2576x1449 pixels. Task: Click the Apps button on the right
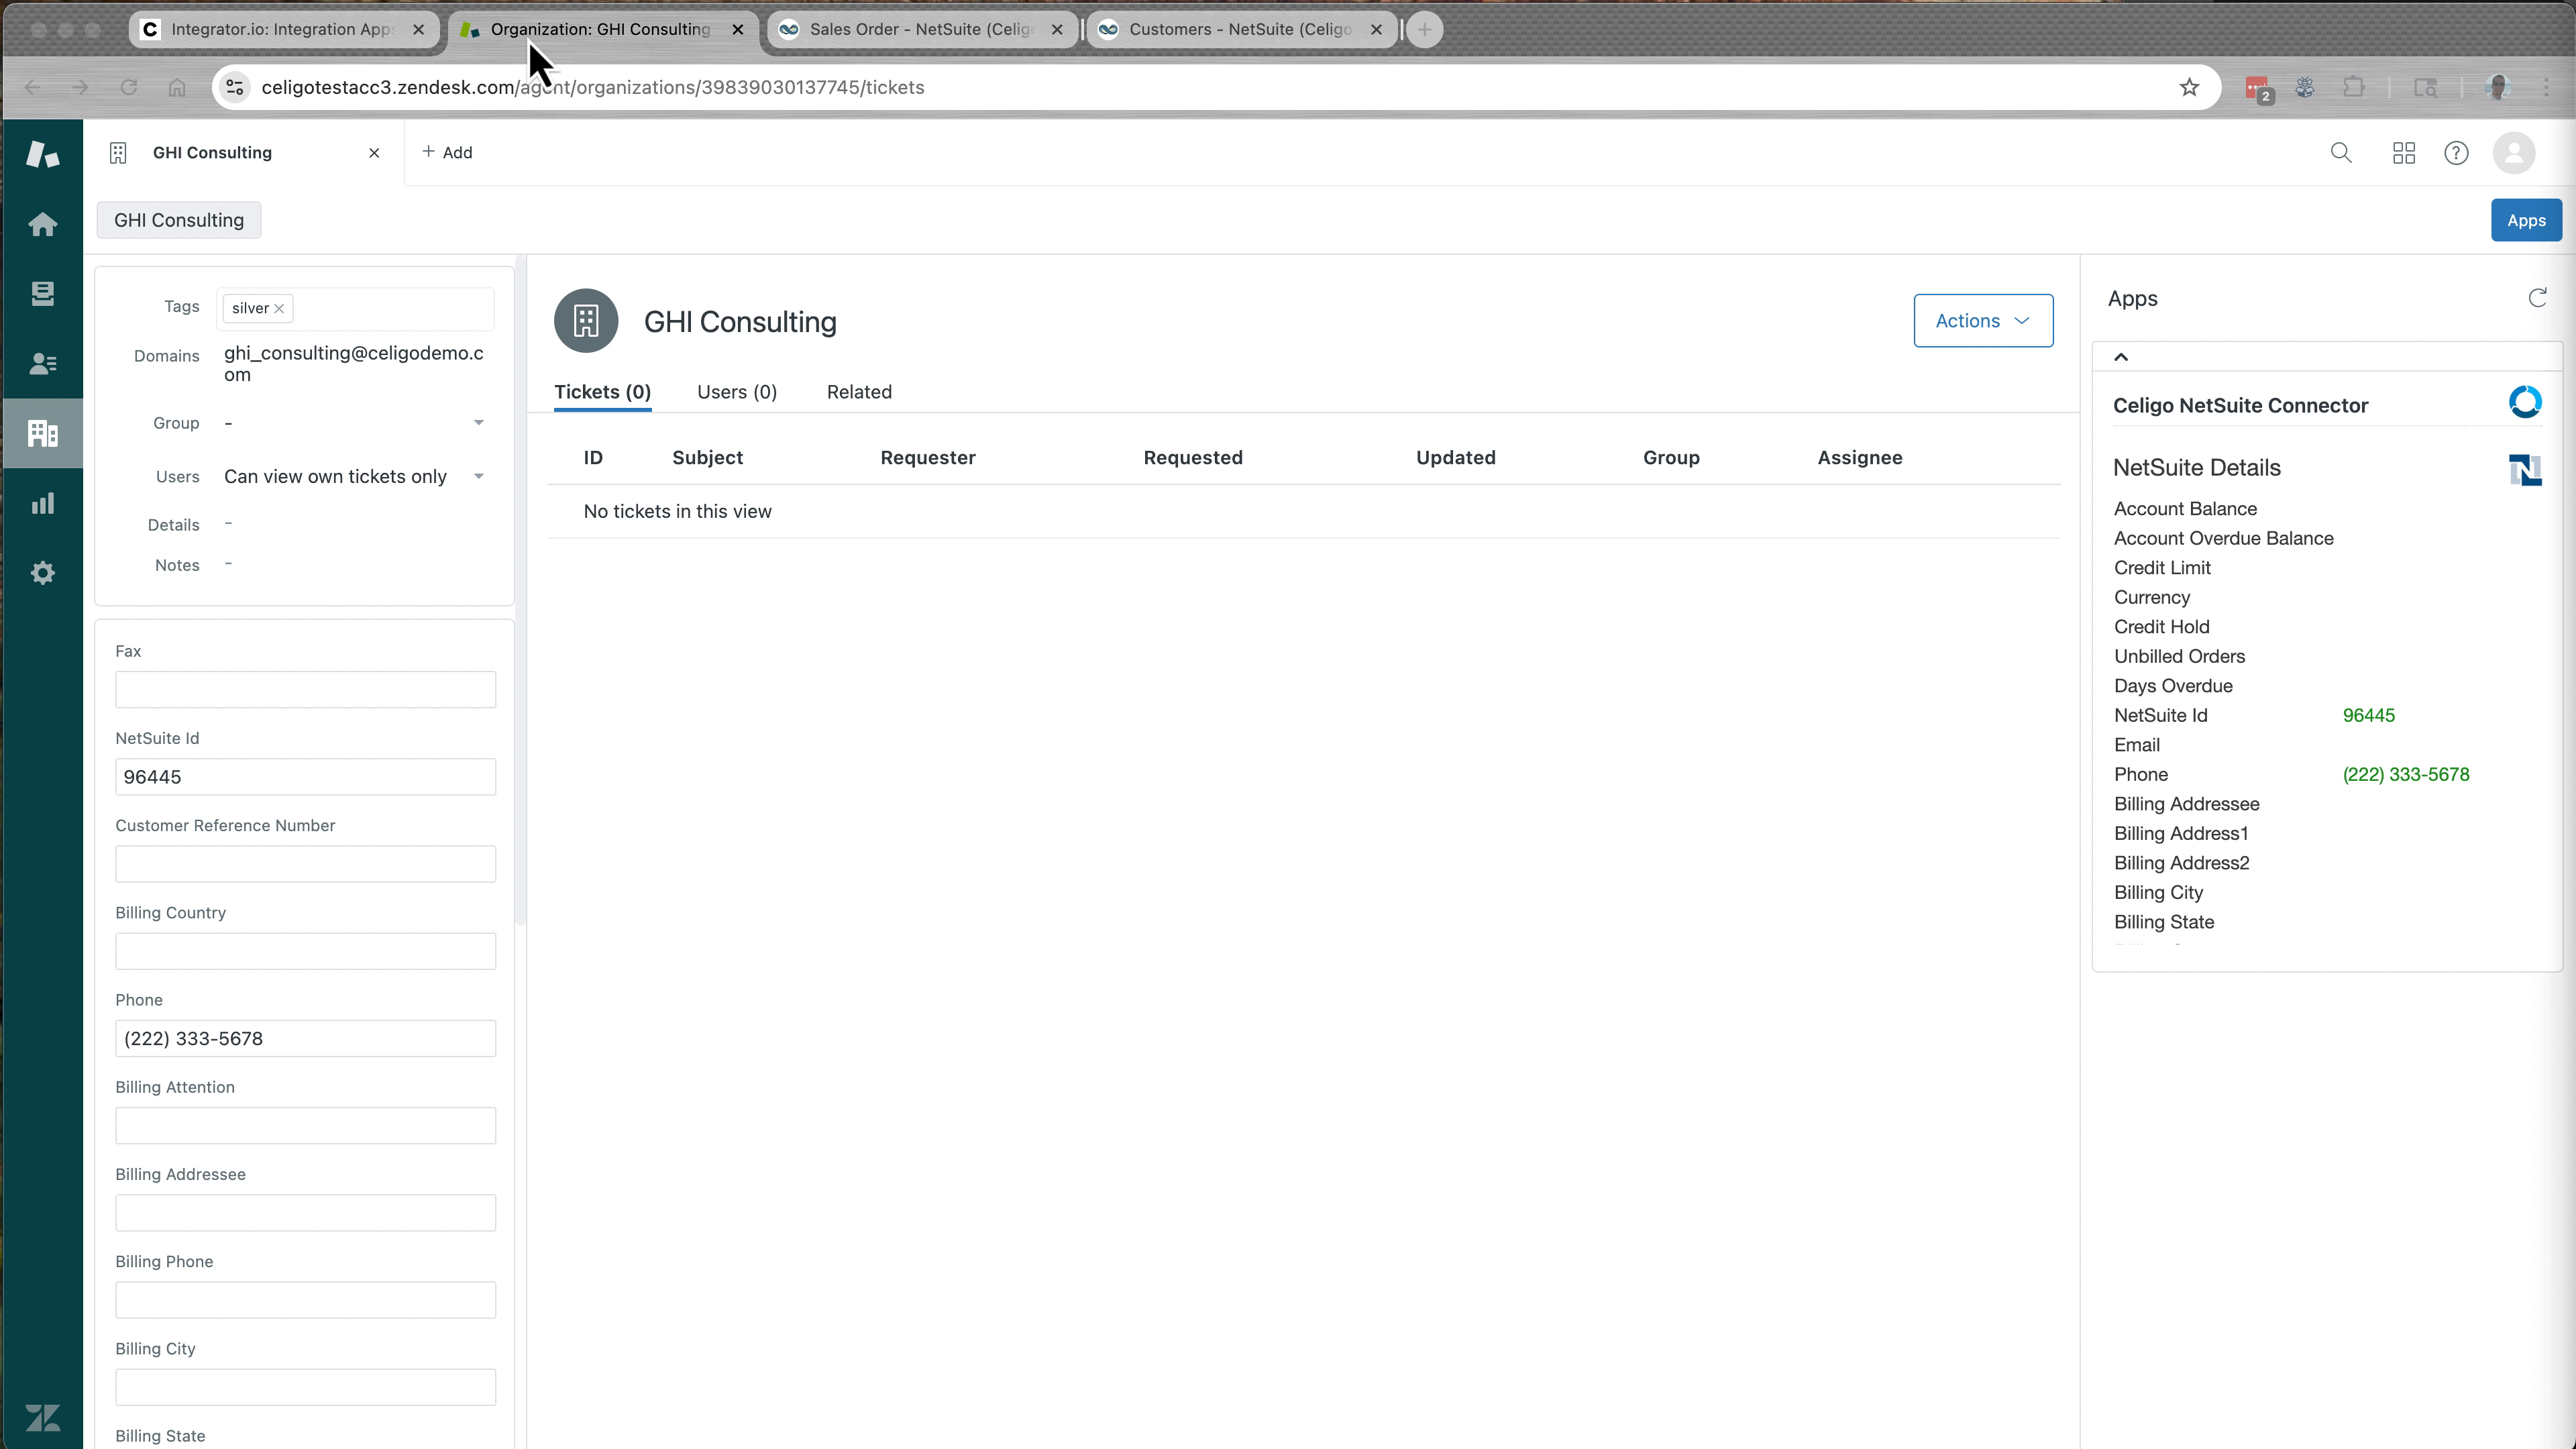pos(2527,220)
